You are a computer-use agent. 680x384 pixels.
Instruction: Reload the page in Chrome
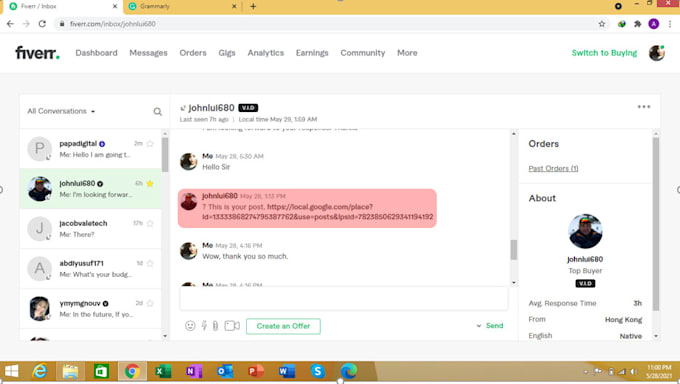(x=42, y=24)
